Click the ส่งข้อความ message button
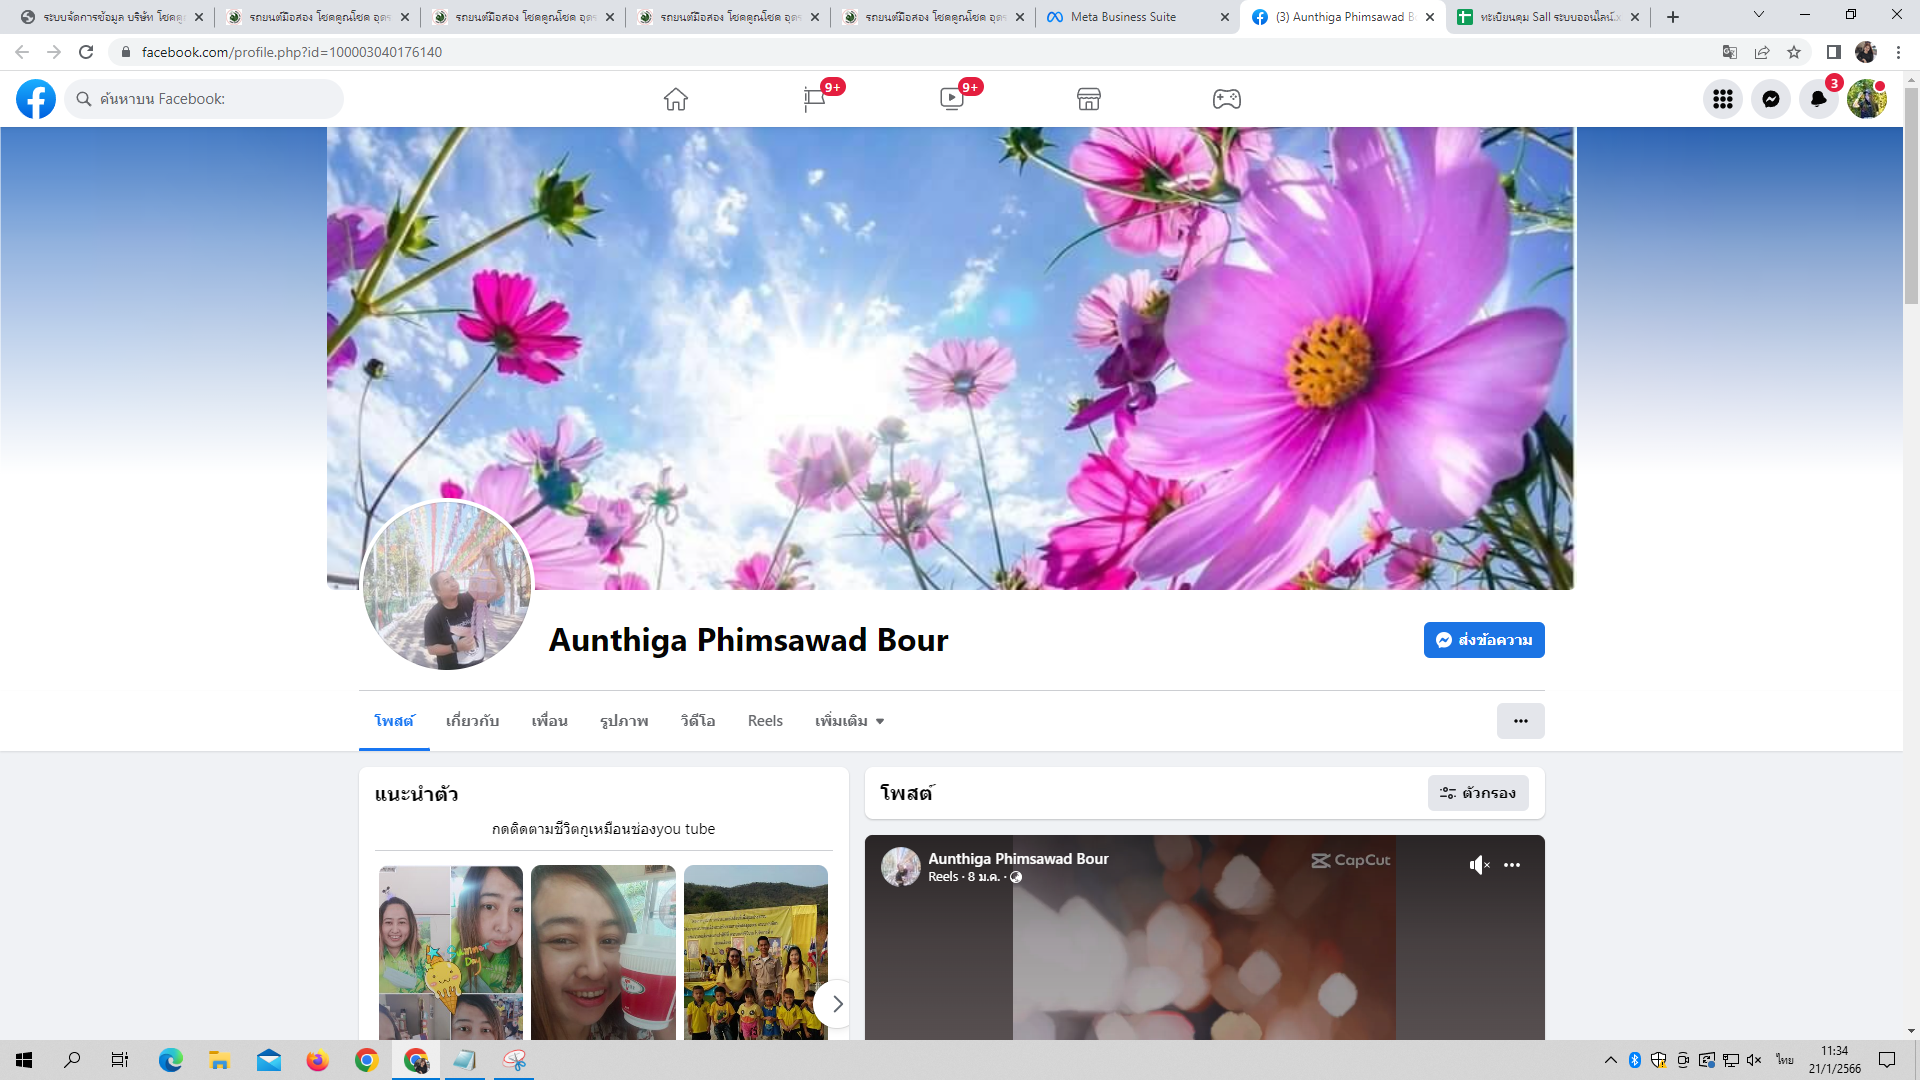Image resolution: width=1920 pixels, height=1080 pixels. point(1484,640)
